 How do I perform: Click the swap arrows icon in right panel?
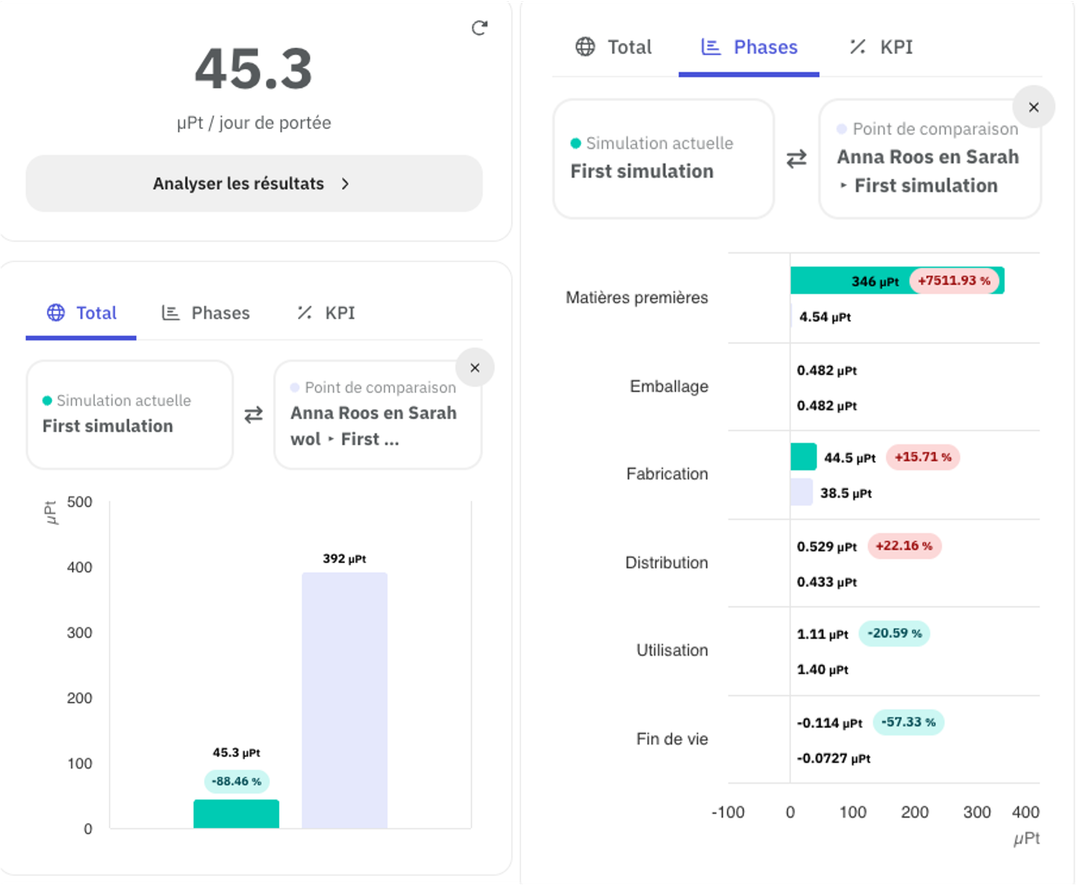(x=796, y=159)
